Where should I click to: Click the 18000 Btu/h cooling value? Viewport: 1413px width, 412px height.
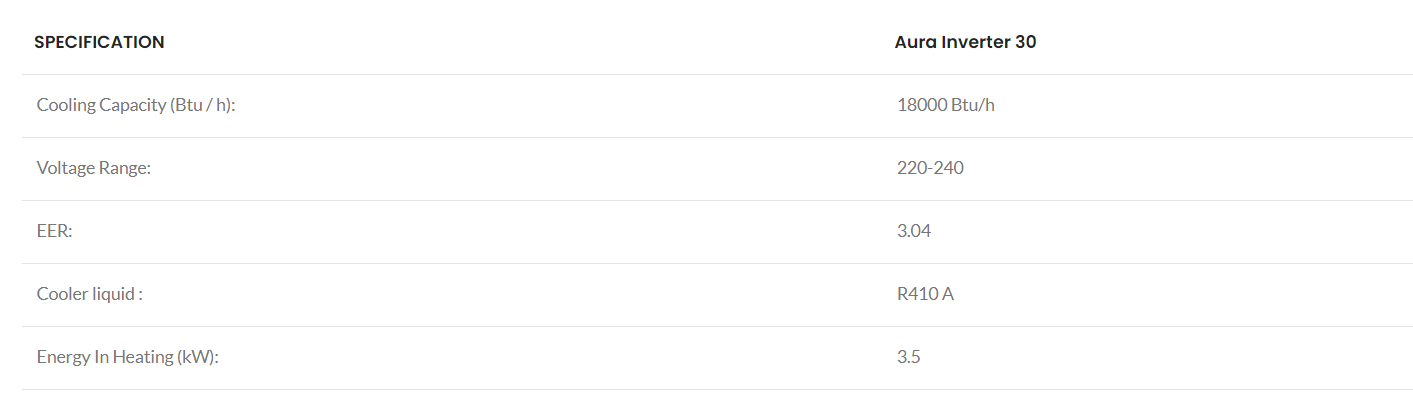(945, 105)
